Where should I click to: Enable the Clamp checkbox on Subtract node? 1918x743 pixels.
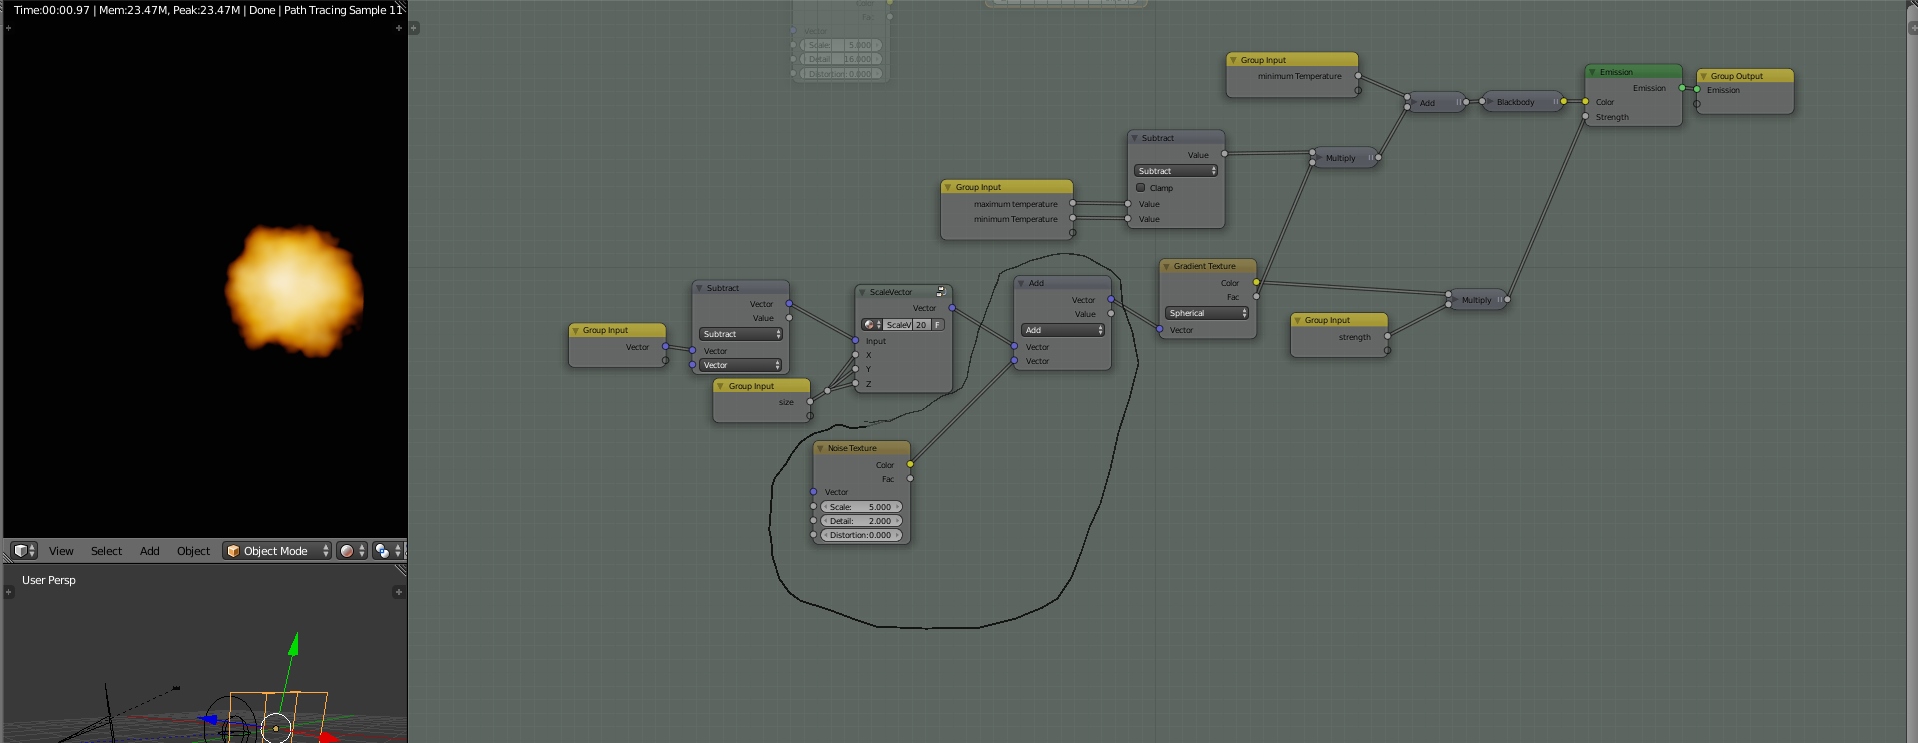click(1140, 188)
